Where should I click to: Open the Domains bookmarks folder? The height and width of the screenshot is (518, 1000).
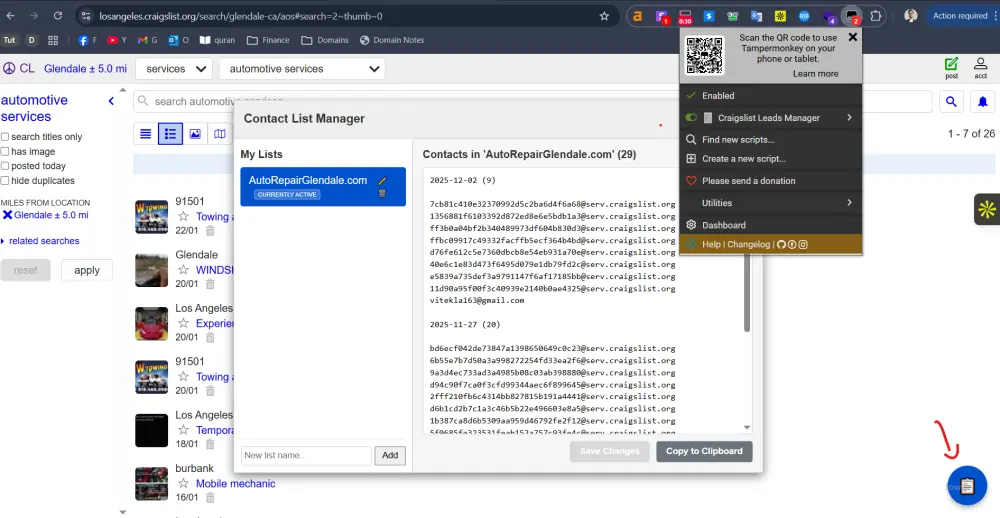[325, 40]
